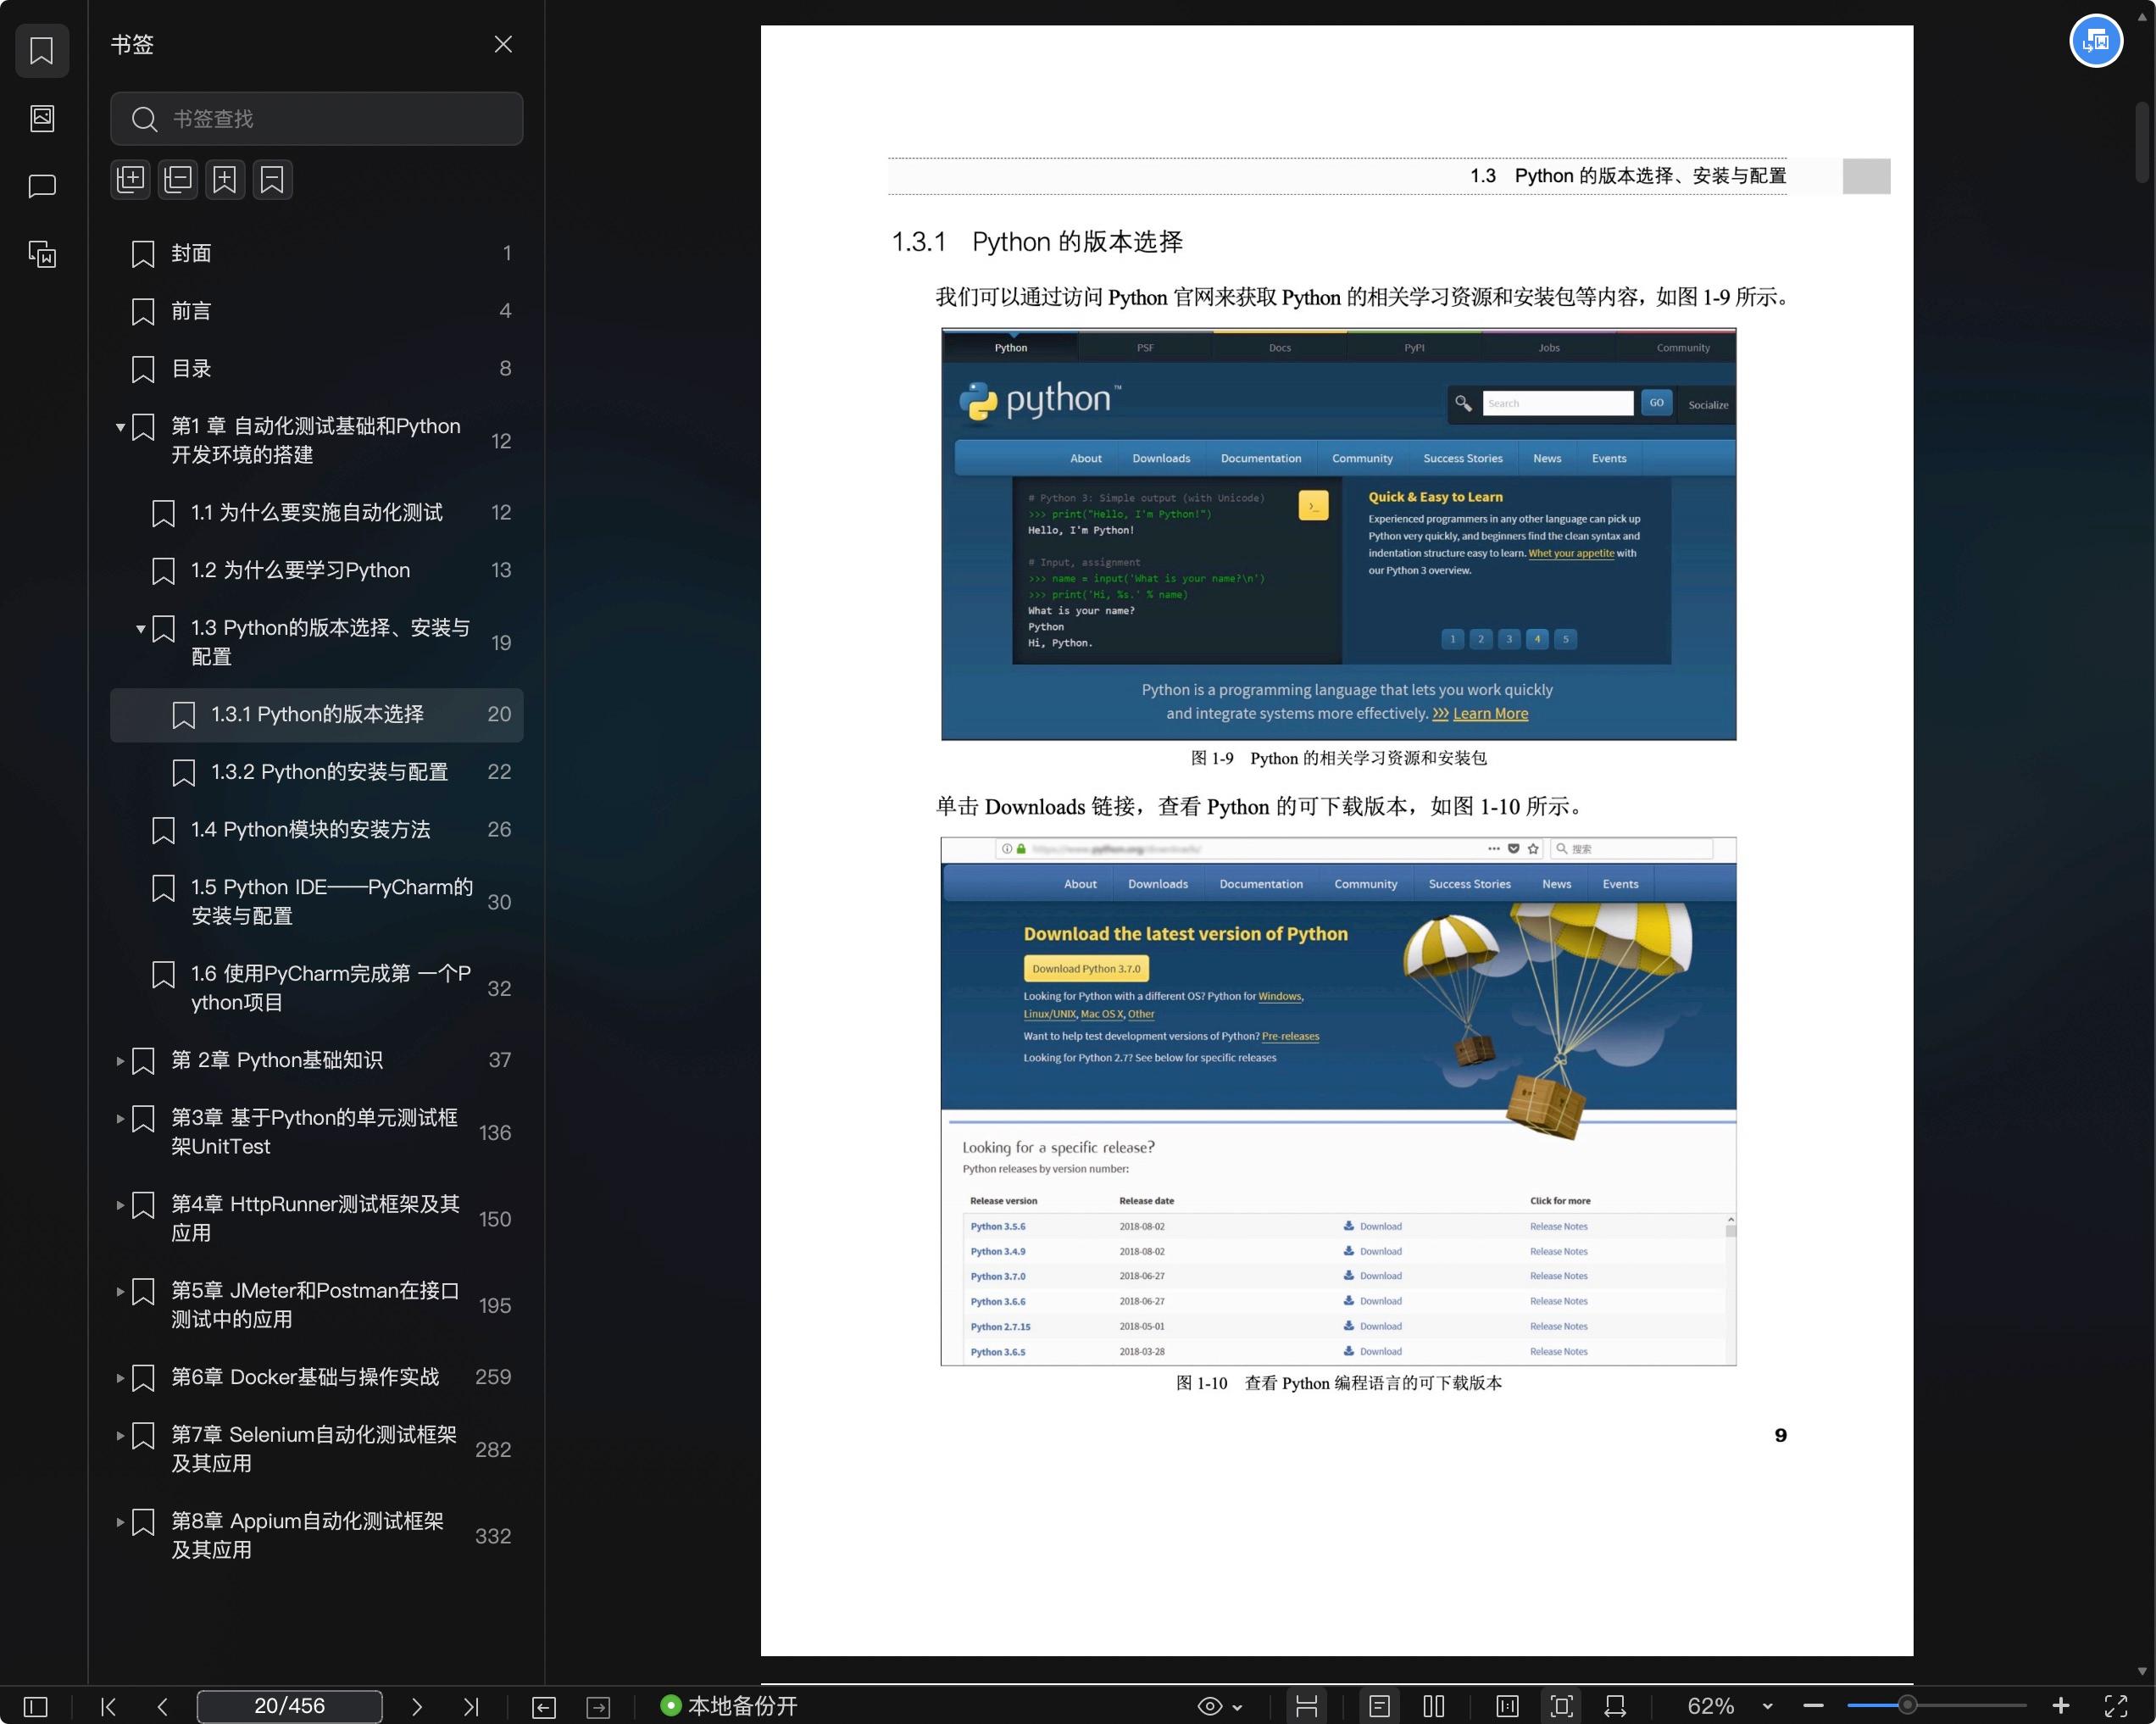Click the zoom slider handle
Viewport: 2156px width, 1724px height.
tap(1907, 1705)
